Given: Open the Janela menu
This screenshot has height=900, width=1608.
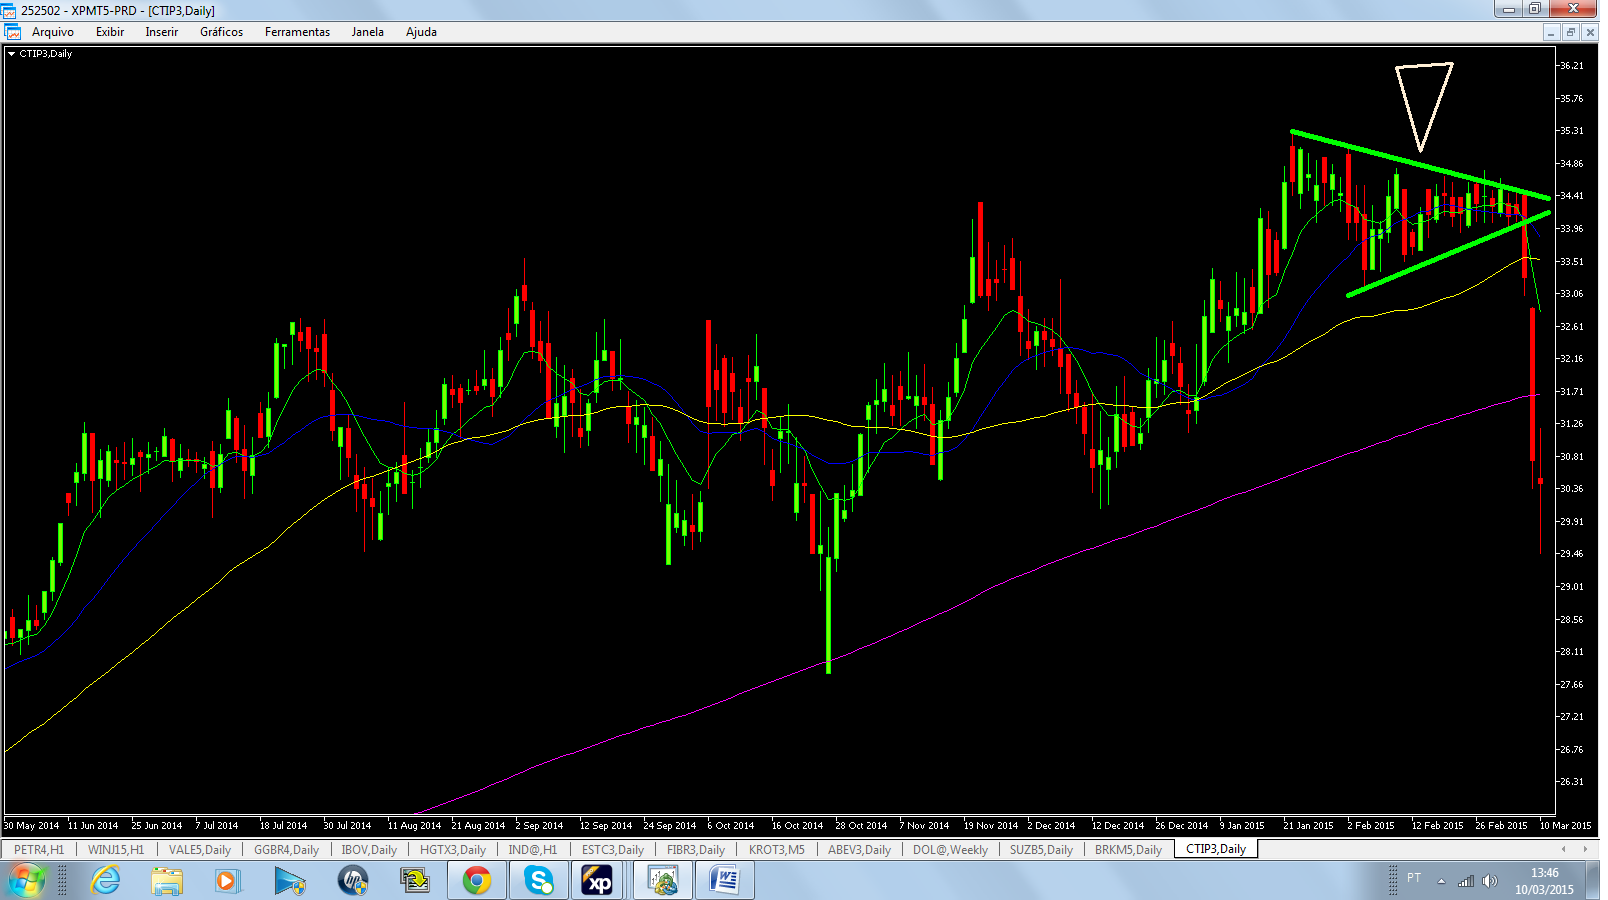Looking at the screenshot, I should click(x=367, y=32).
